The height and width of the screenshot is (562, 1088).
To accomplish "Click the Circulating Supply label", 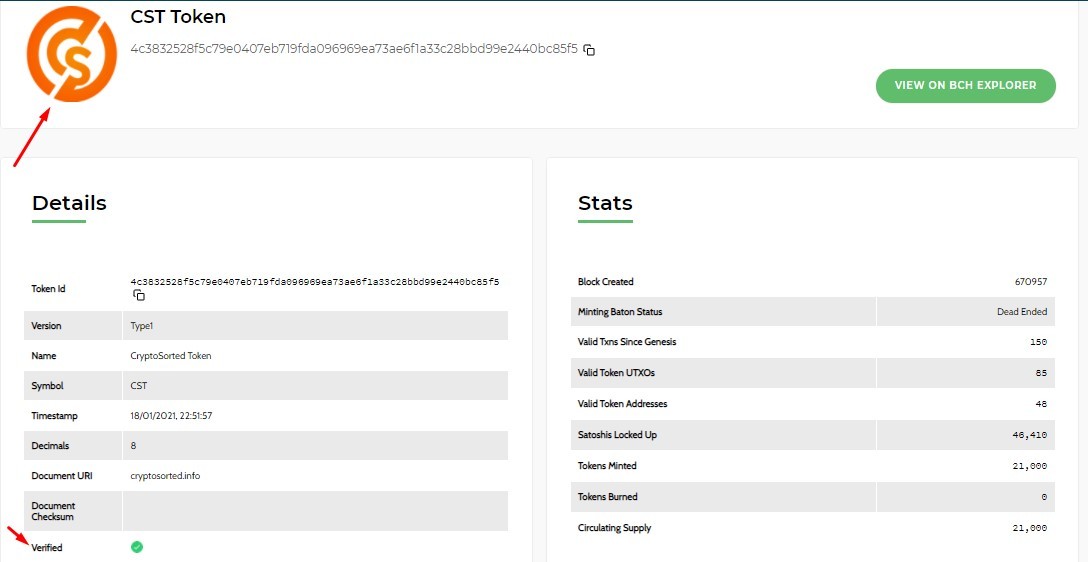I will pos(615,527).
